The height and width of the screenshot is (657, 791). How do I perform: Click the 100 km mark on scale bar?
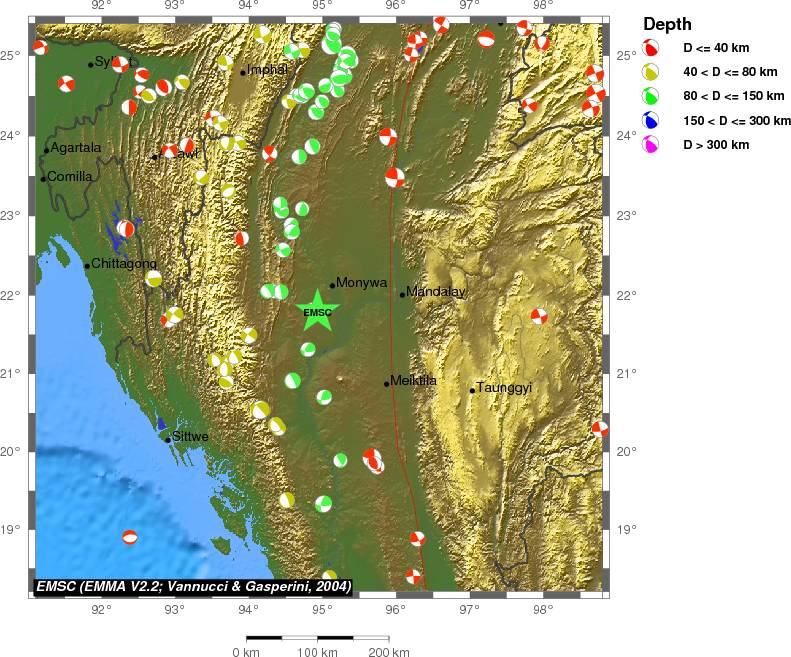coord(318,653)
